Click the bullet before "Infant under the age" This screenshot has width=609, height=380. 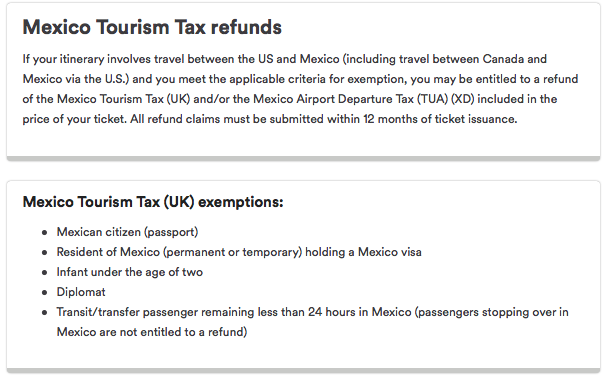[x=45, y=273]
